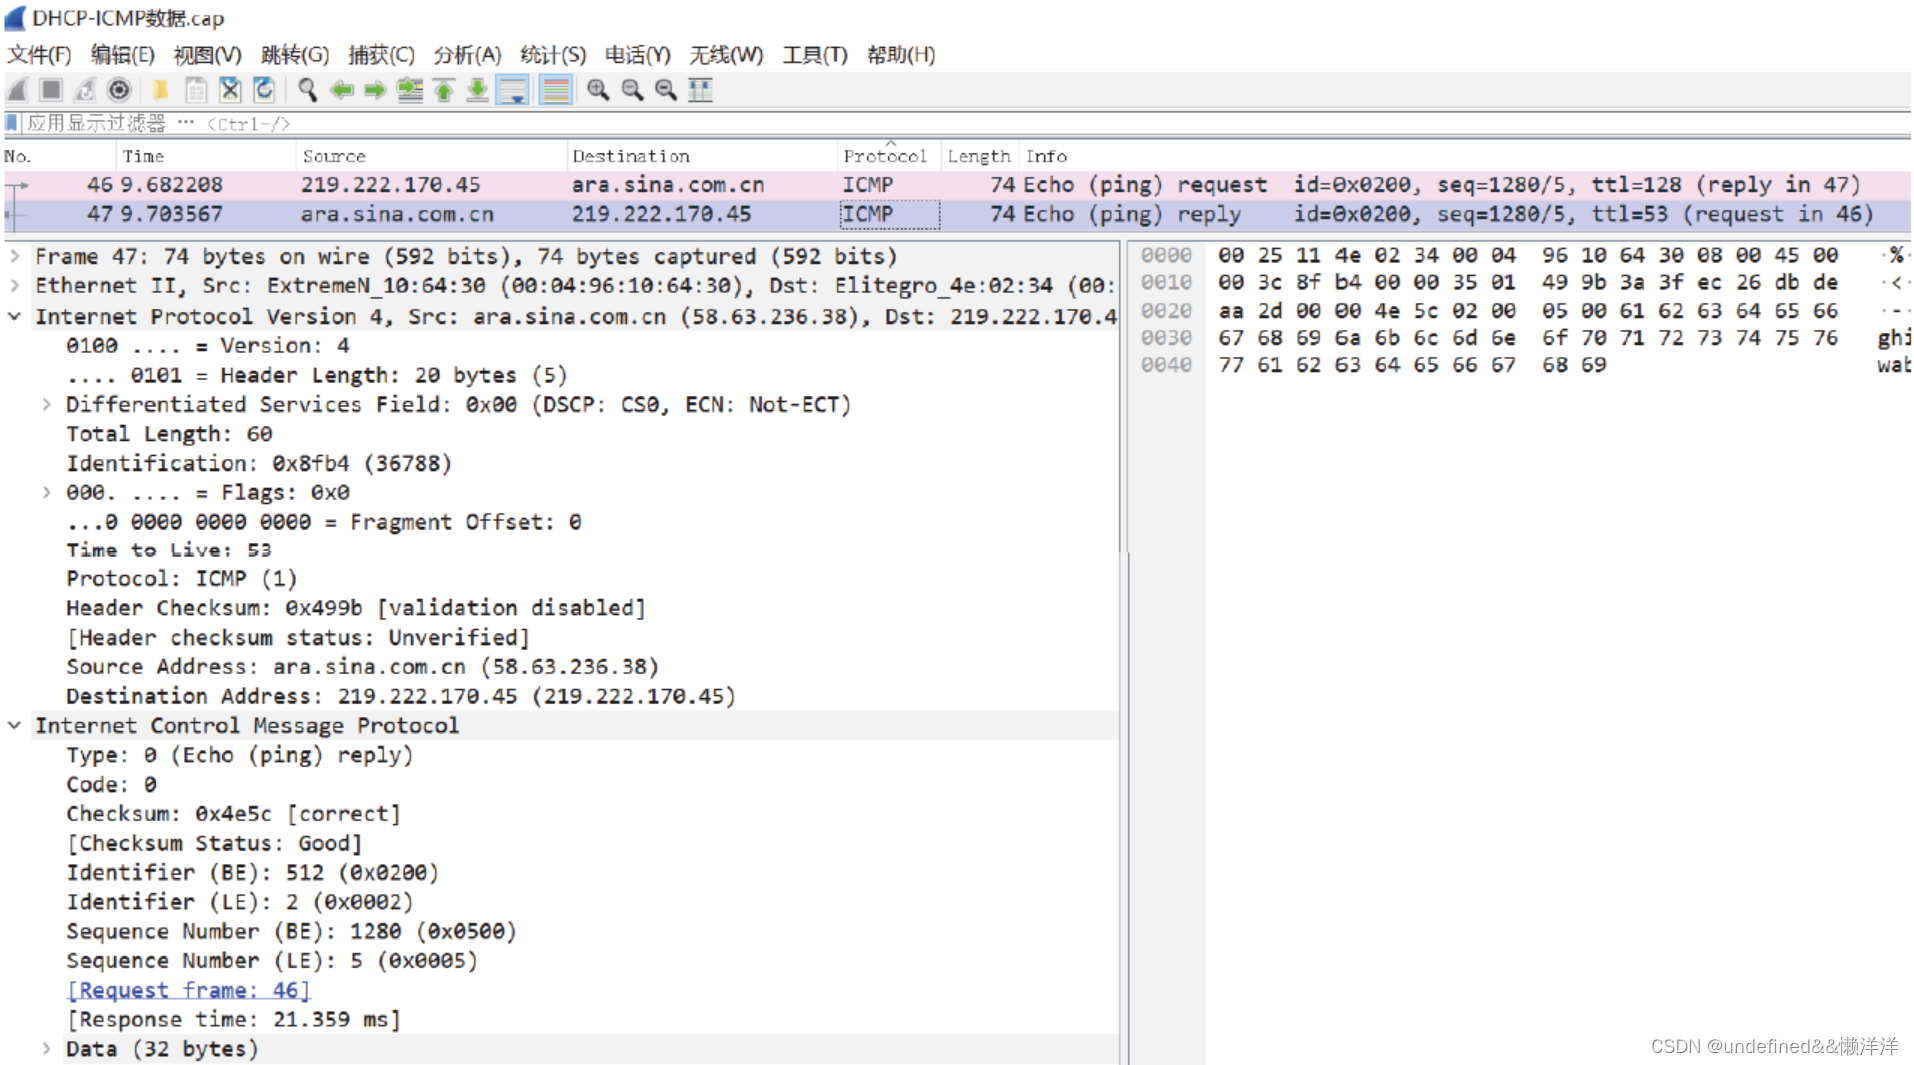Screen dimensions: 1914x1065
Task: Click the zoom in magnifier icon
Action: pyautogui.click(x=598, y=91)
